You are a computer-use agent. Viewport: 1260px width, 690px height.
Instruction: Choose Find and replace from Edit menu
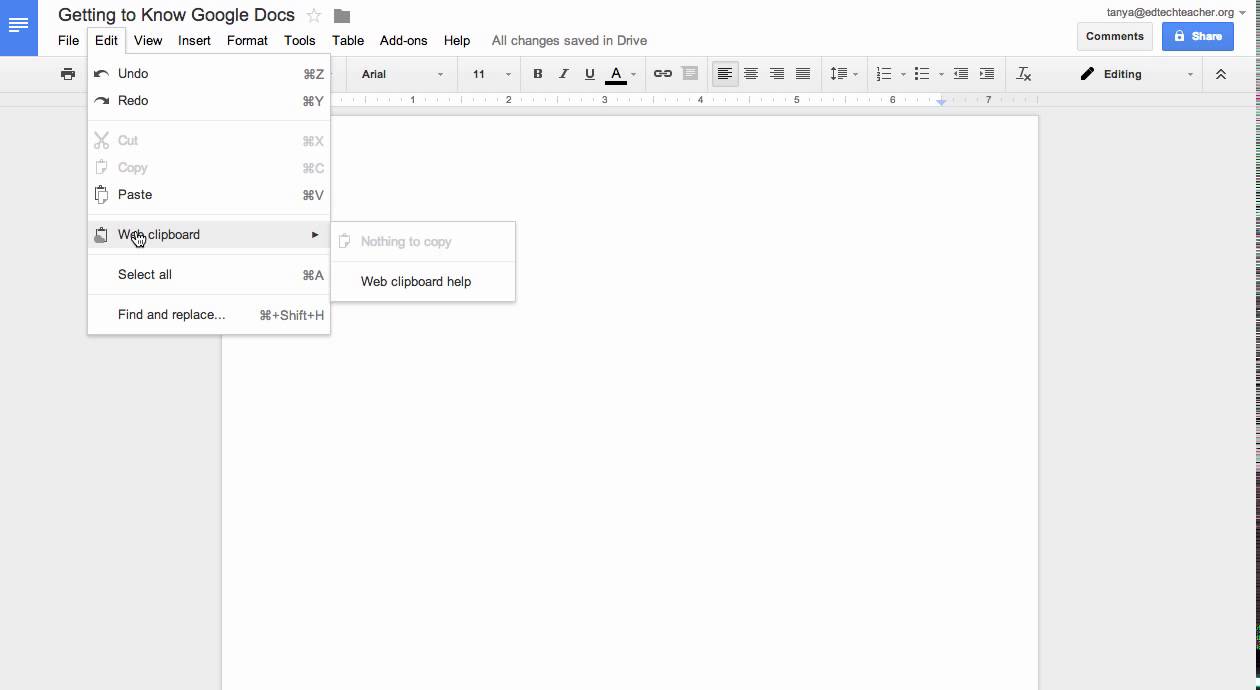pos(209,315)
